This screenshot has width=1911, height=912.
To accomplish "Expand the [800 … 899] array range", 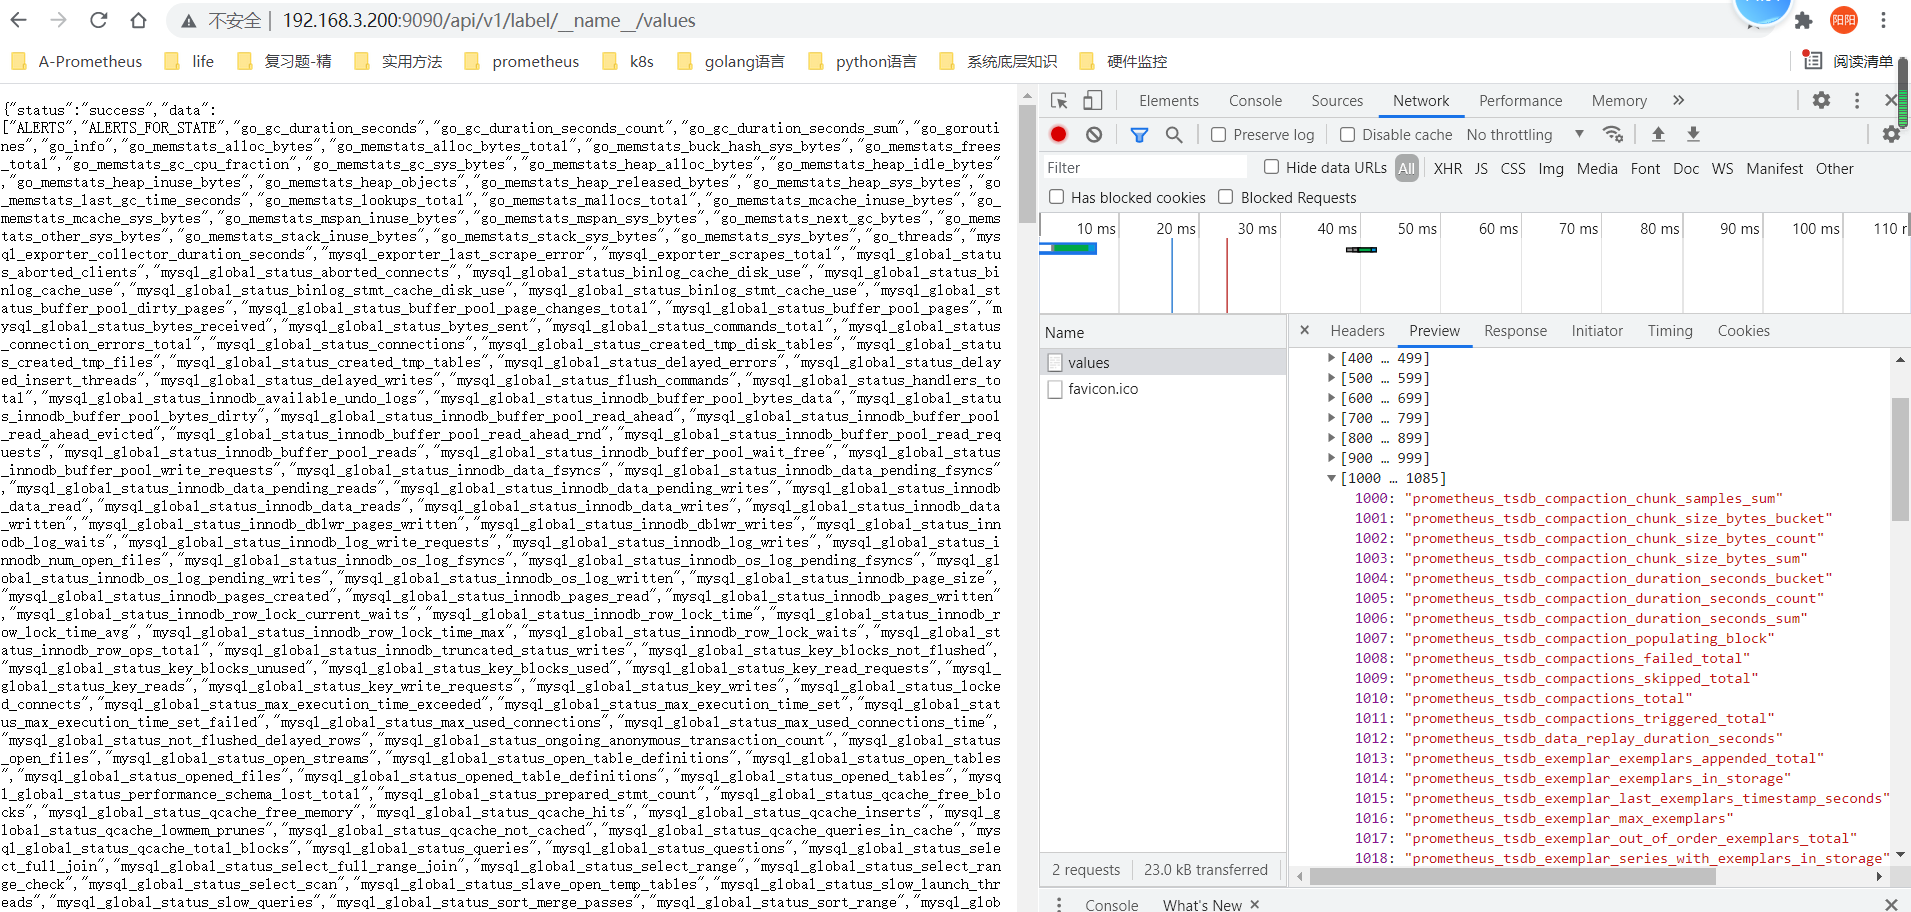I will (1331, 438).
